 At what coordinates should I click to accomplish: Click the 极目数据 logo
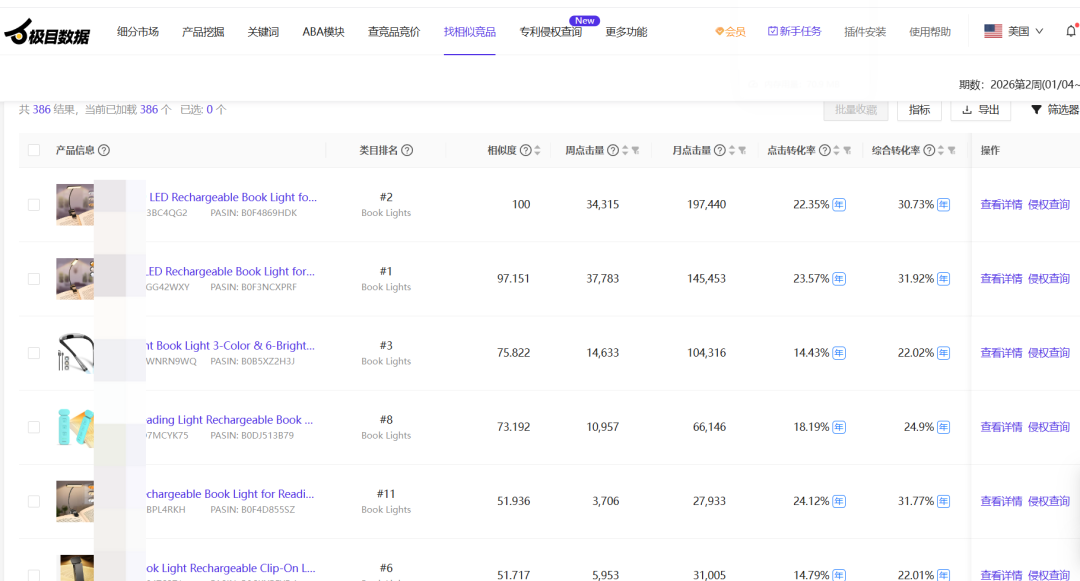click(46, 31)
